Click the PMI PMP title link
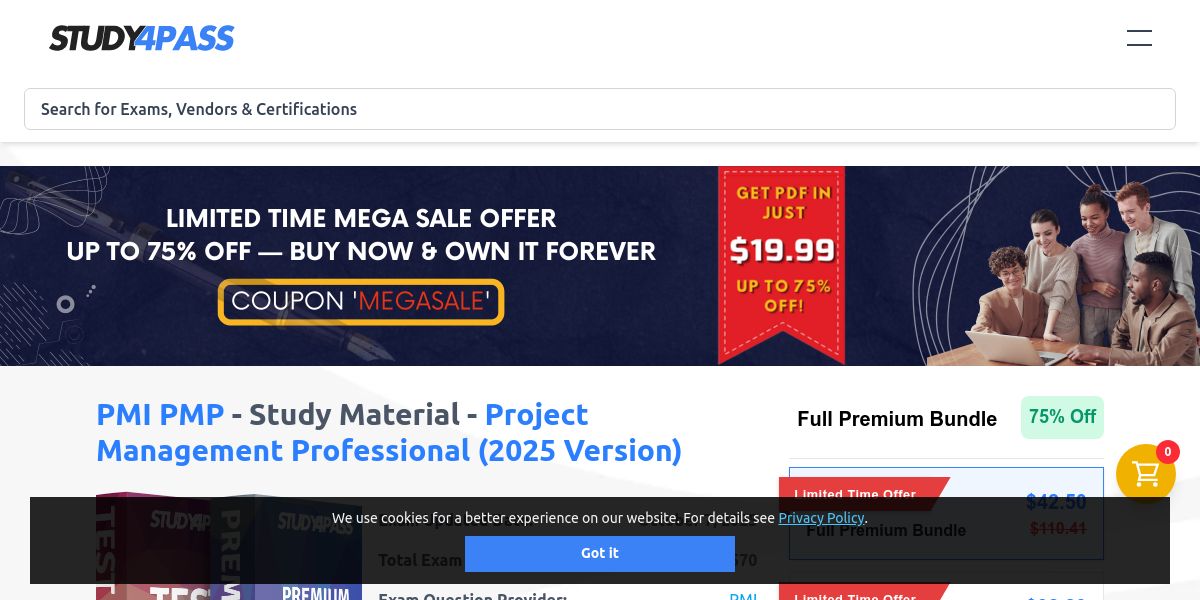This screenshot has width=1200, height=600. (160, 414)
